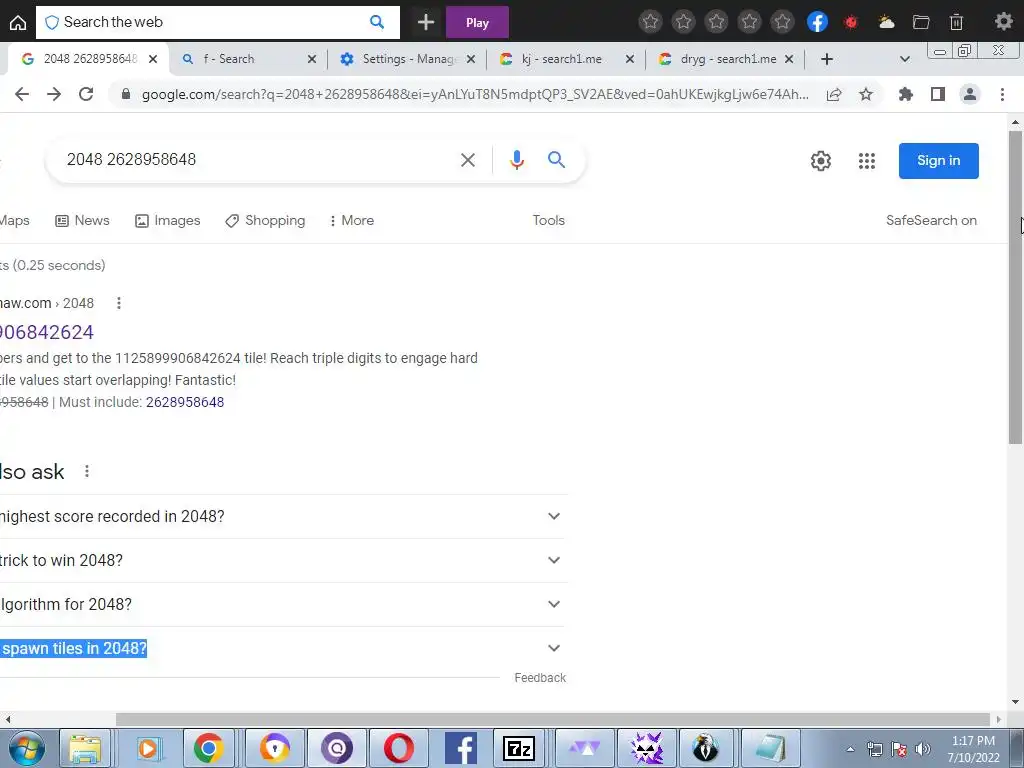Viewport: 1024px width, 768px height.
Task: Click the lock icon in address bar
Action: (x=126, y=95)
